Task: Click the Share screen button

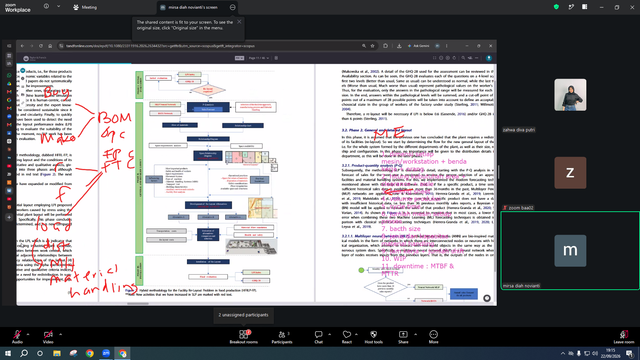Action: pos(403,337)
